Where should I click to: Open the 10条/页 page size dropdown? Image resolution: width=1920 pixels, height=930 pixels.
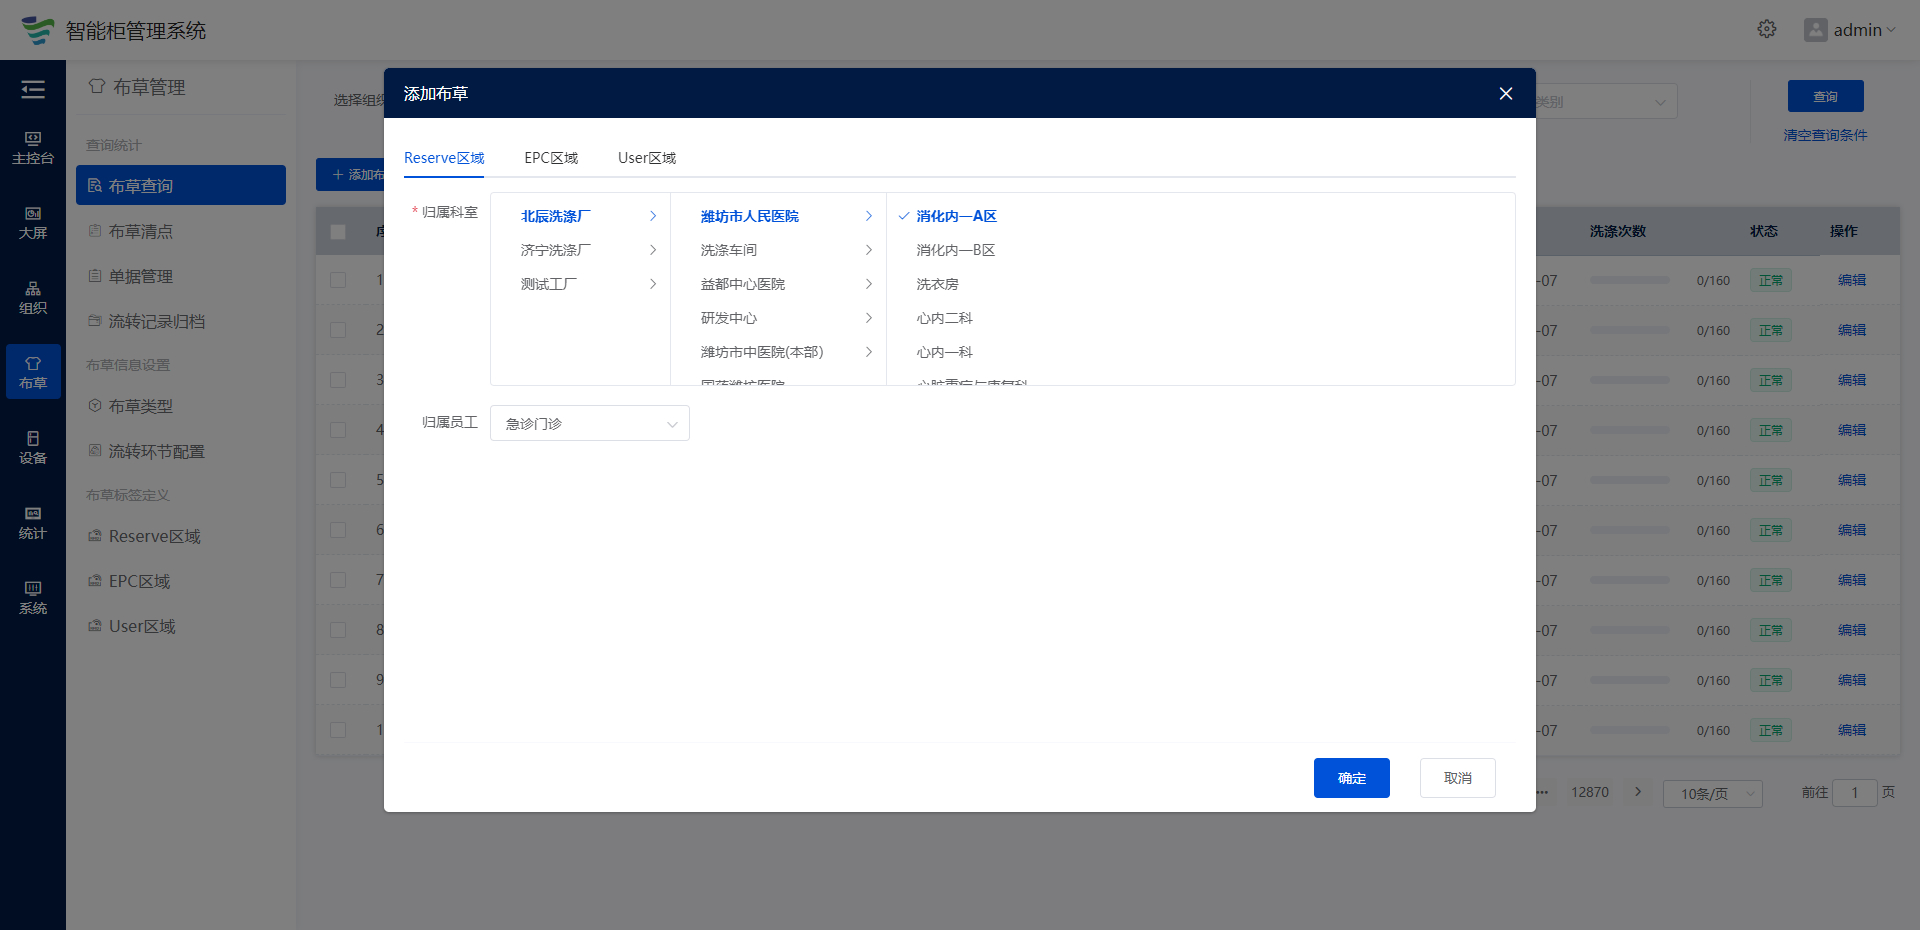[1712, 793]
